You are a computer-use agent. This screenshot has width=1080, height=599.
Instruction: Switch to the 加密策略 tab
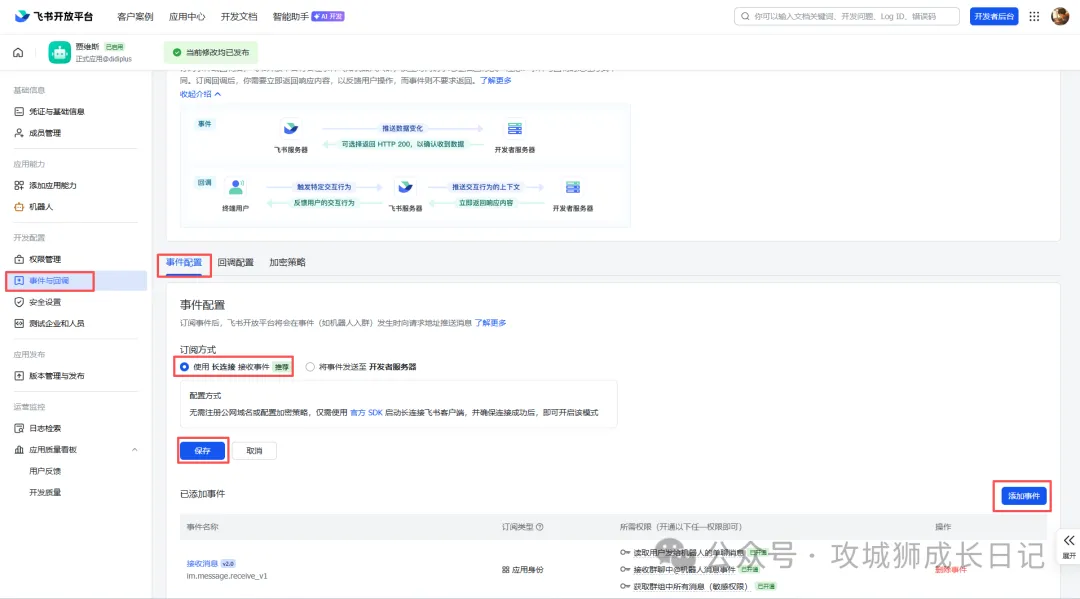pos(287,263)
